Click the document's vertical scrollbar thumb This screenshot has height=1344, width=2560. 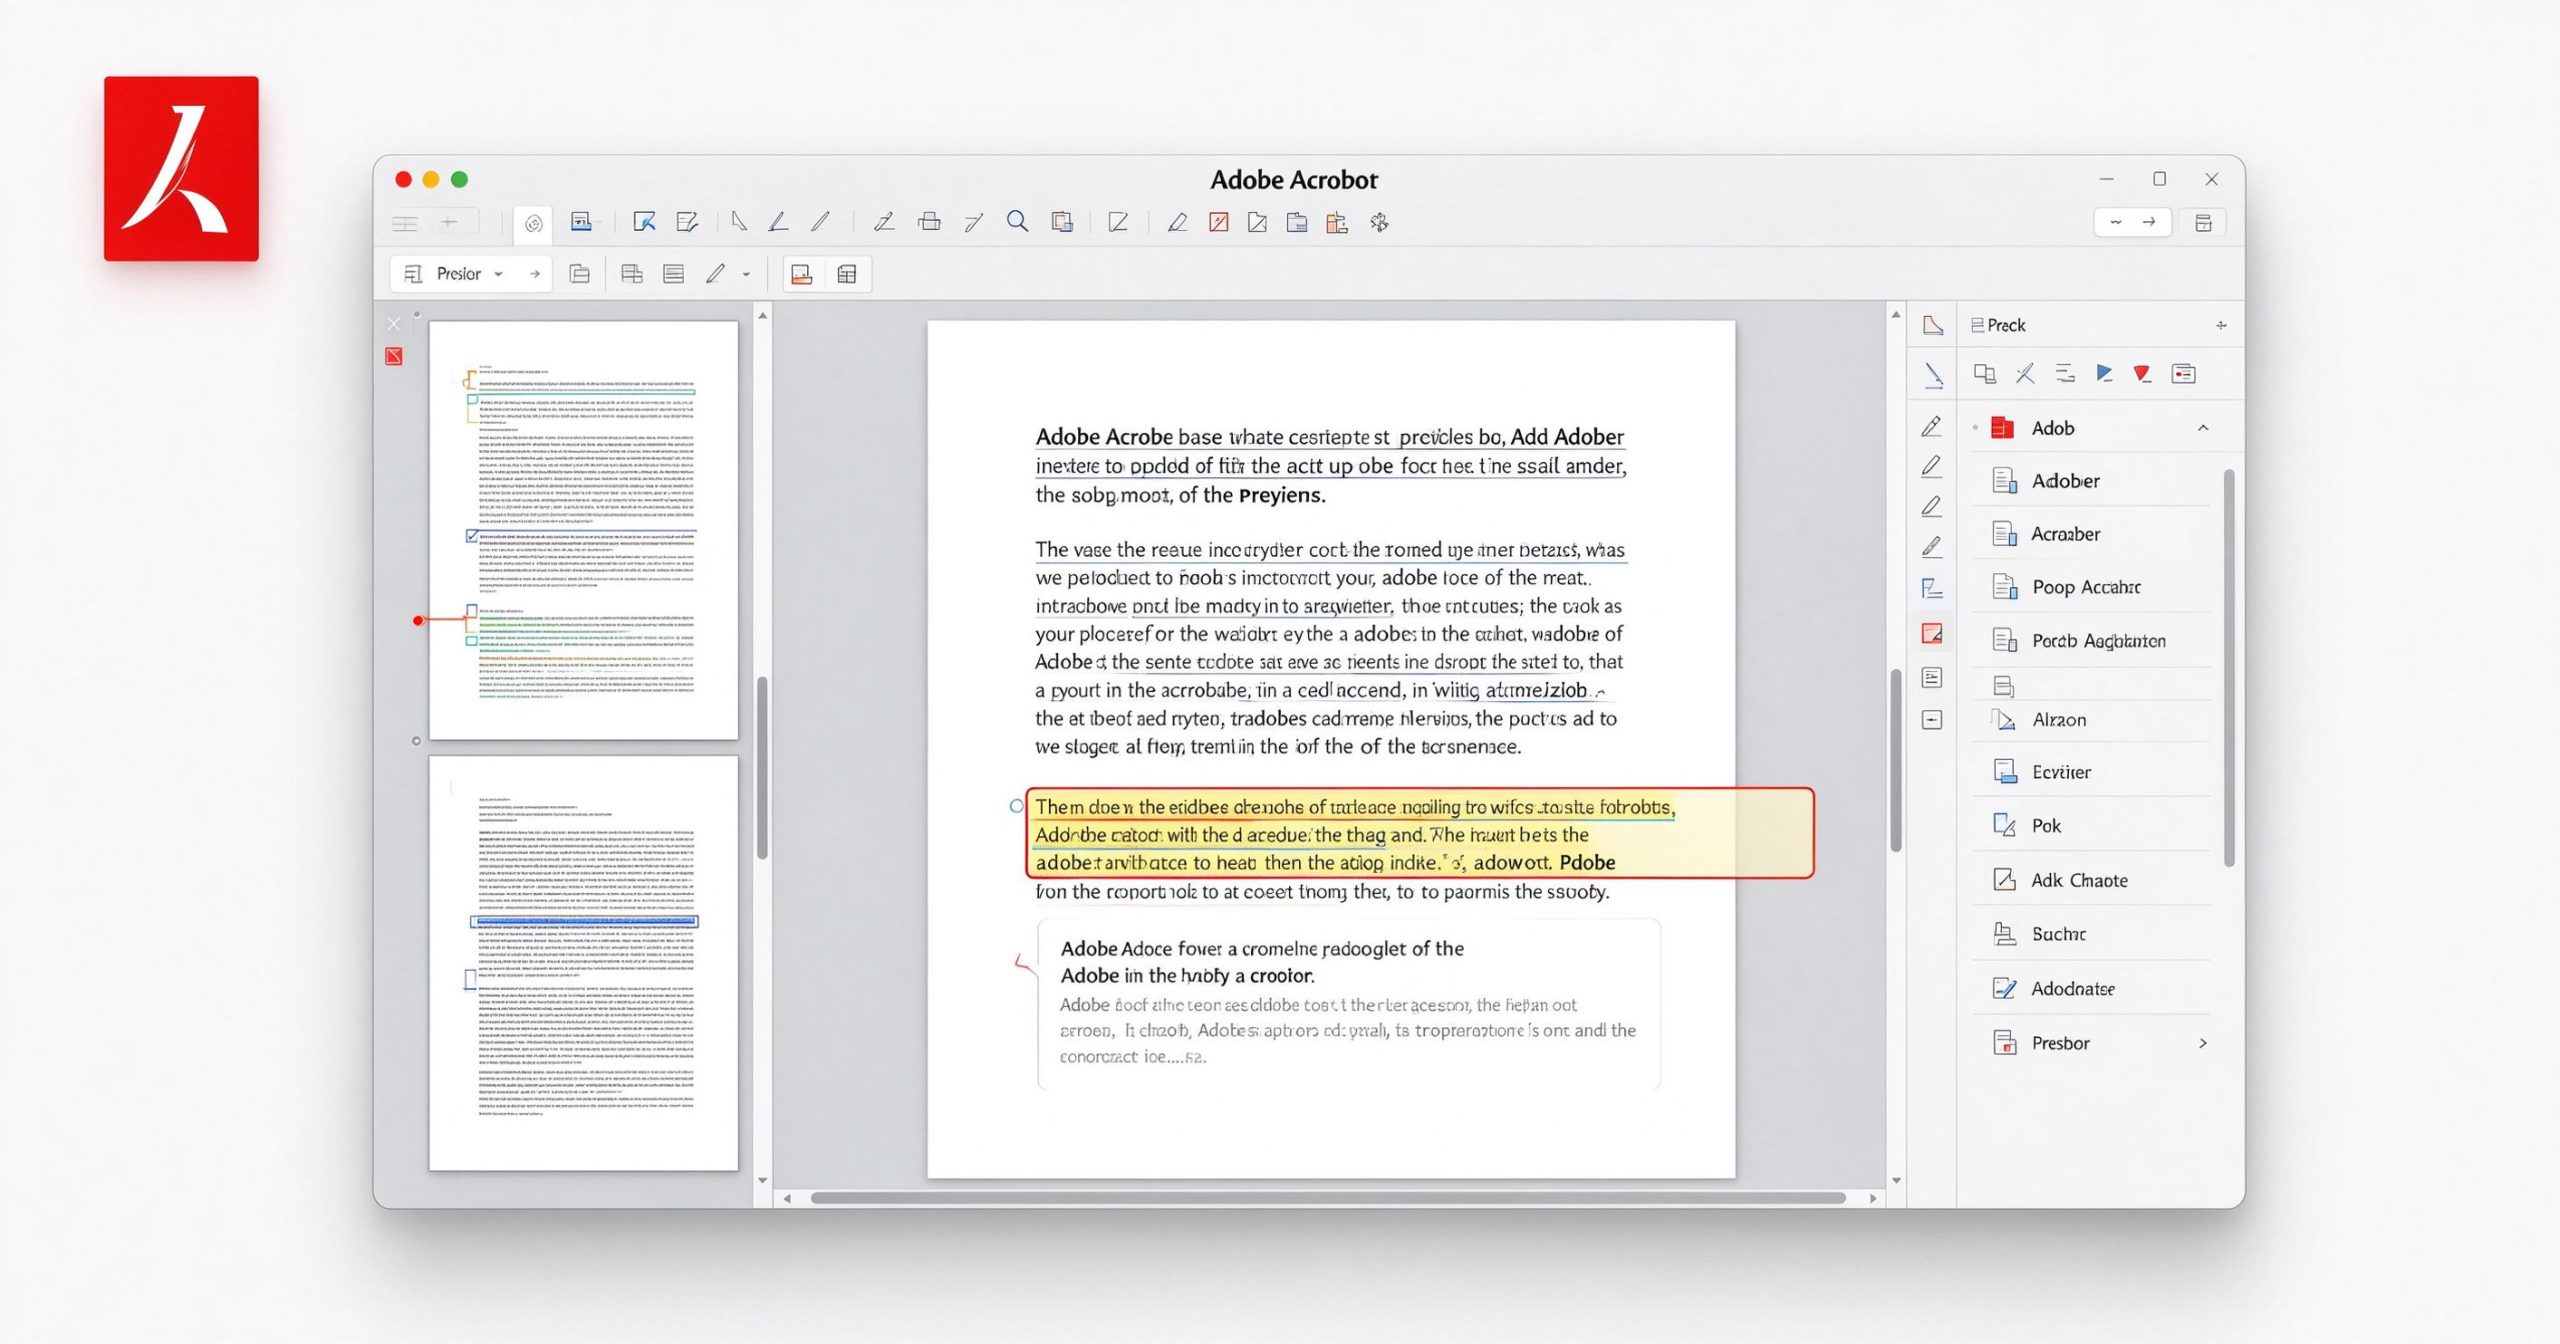click(1896, 761)
